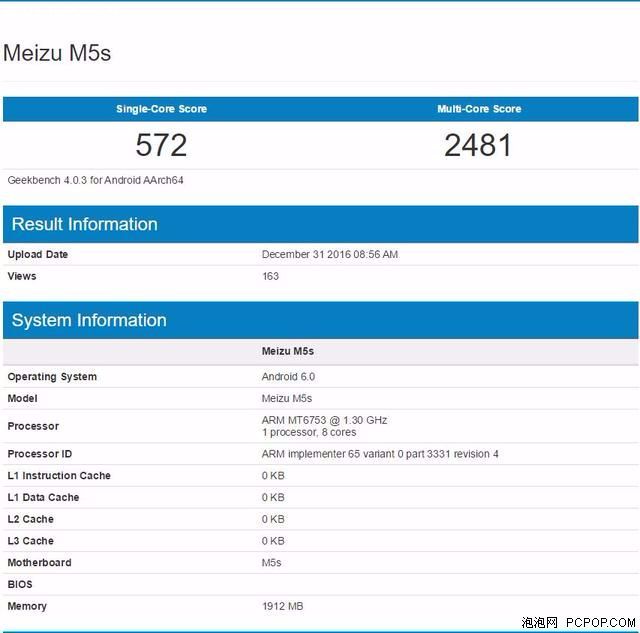Select the ARM implementer 65 variant value

pos(380,454)
